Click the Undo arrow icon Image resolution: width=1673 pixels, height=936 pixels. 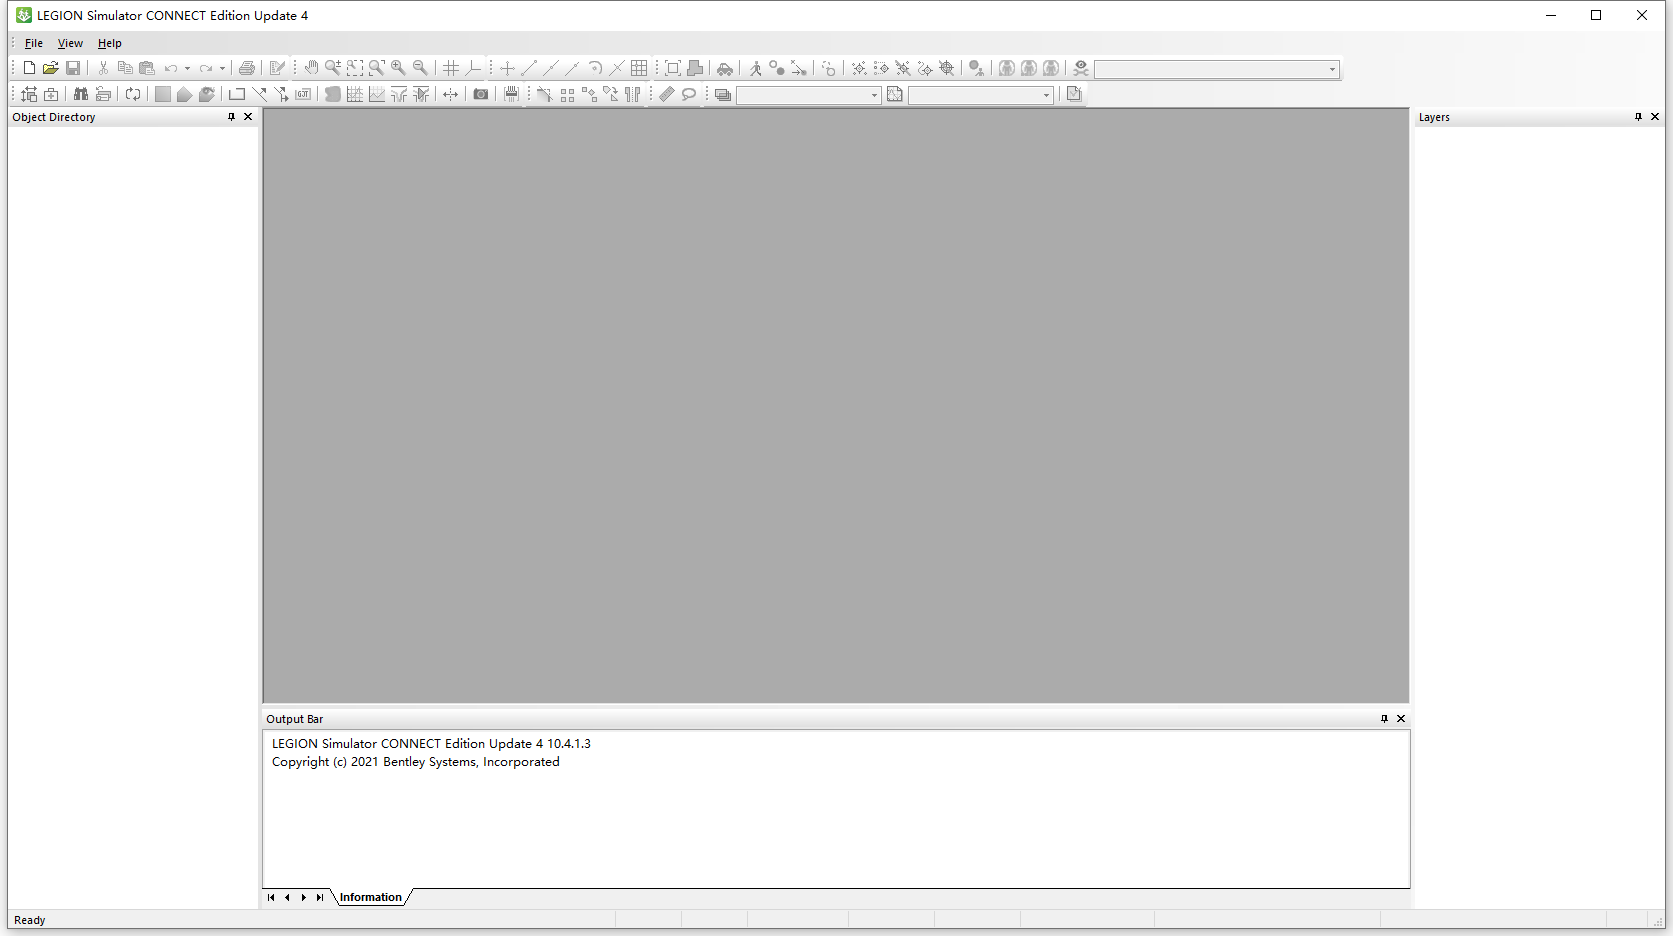171,68
